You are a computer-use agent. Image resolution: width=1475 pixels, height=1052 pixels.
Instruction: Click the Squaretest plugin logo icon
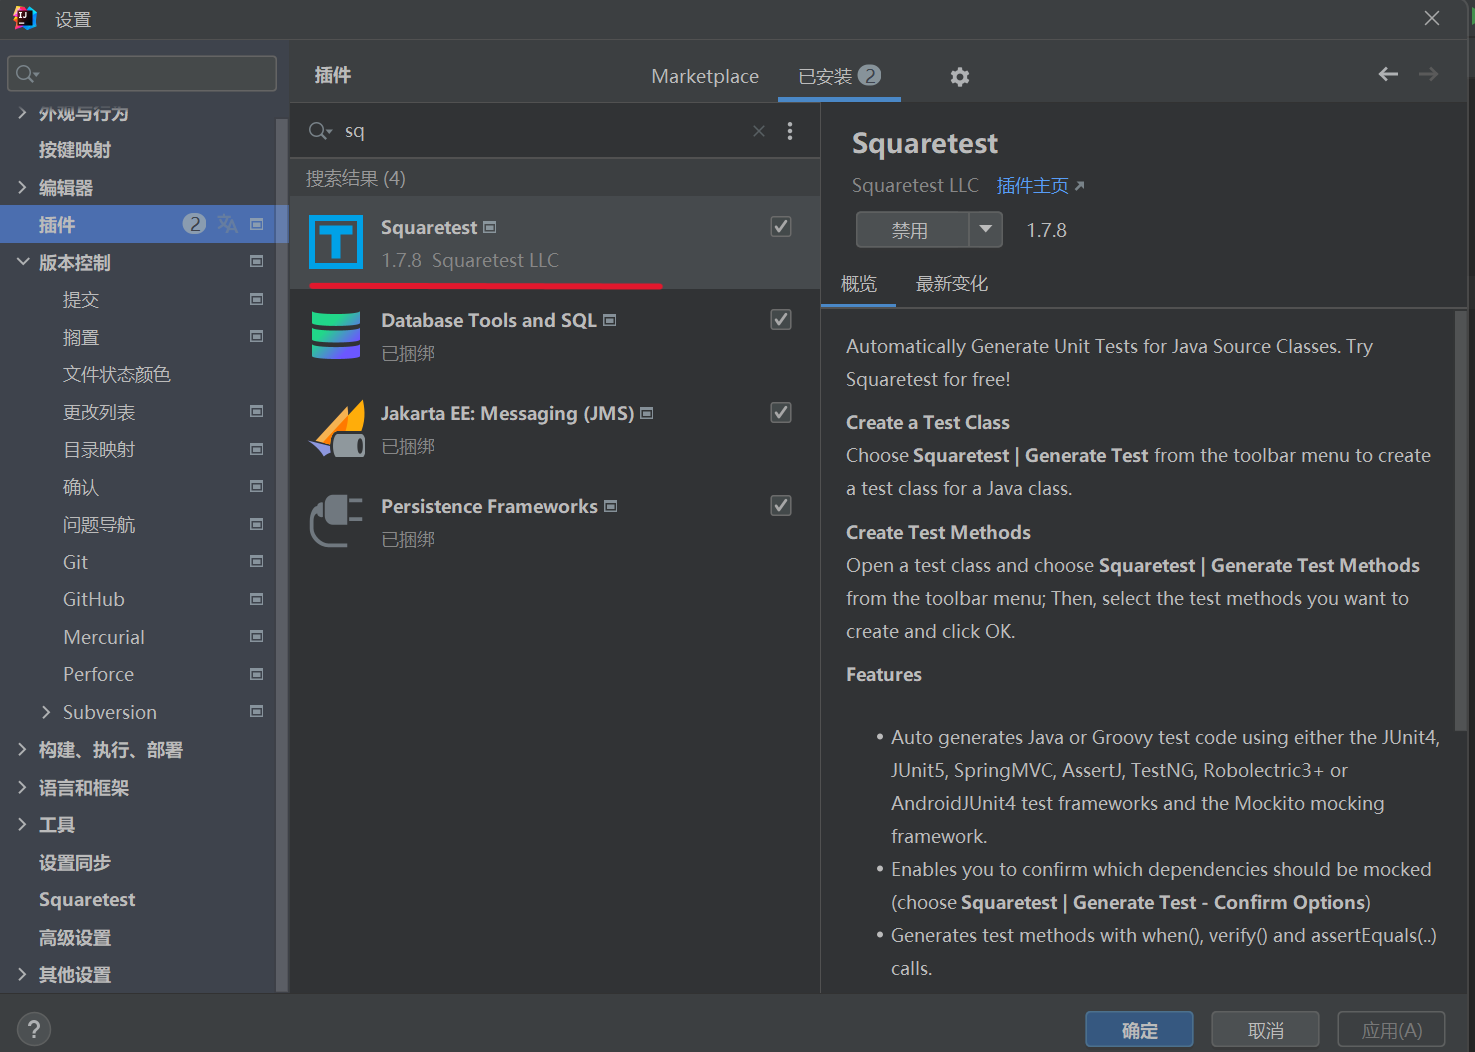(x=336, y=242)
